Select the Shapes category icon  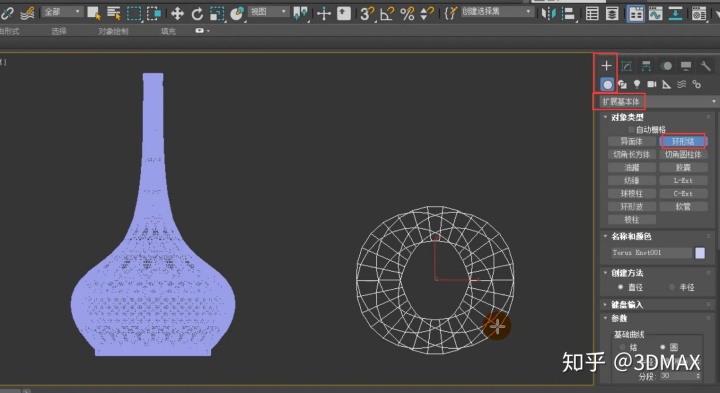(x=623, y=84)
